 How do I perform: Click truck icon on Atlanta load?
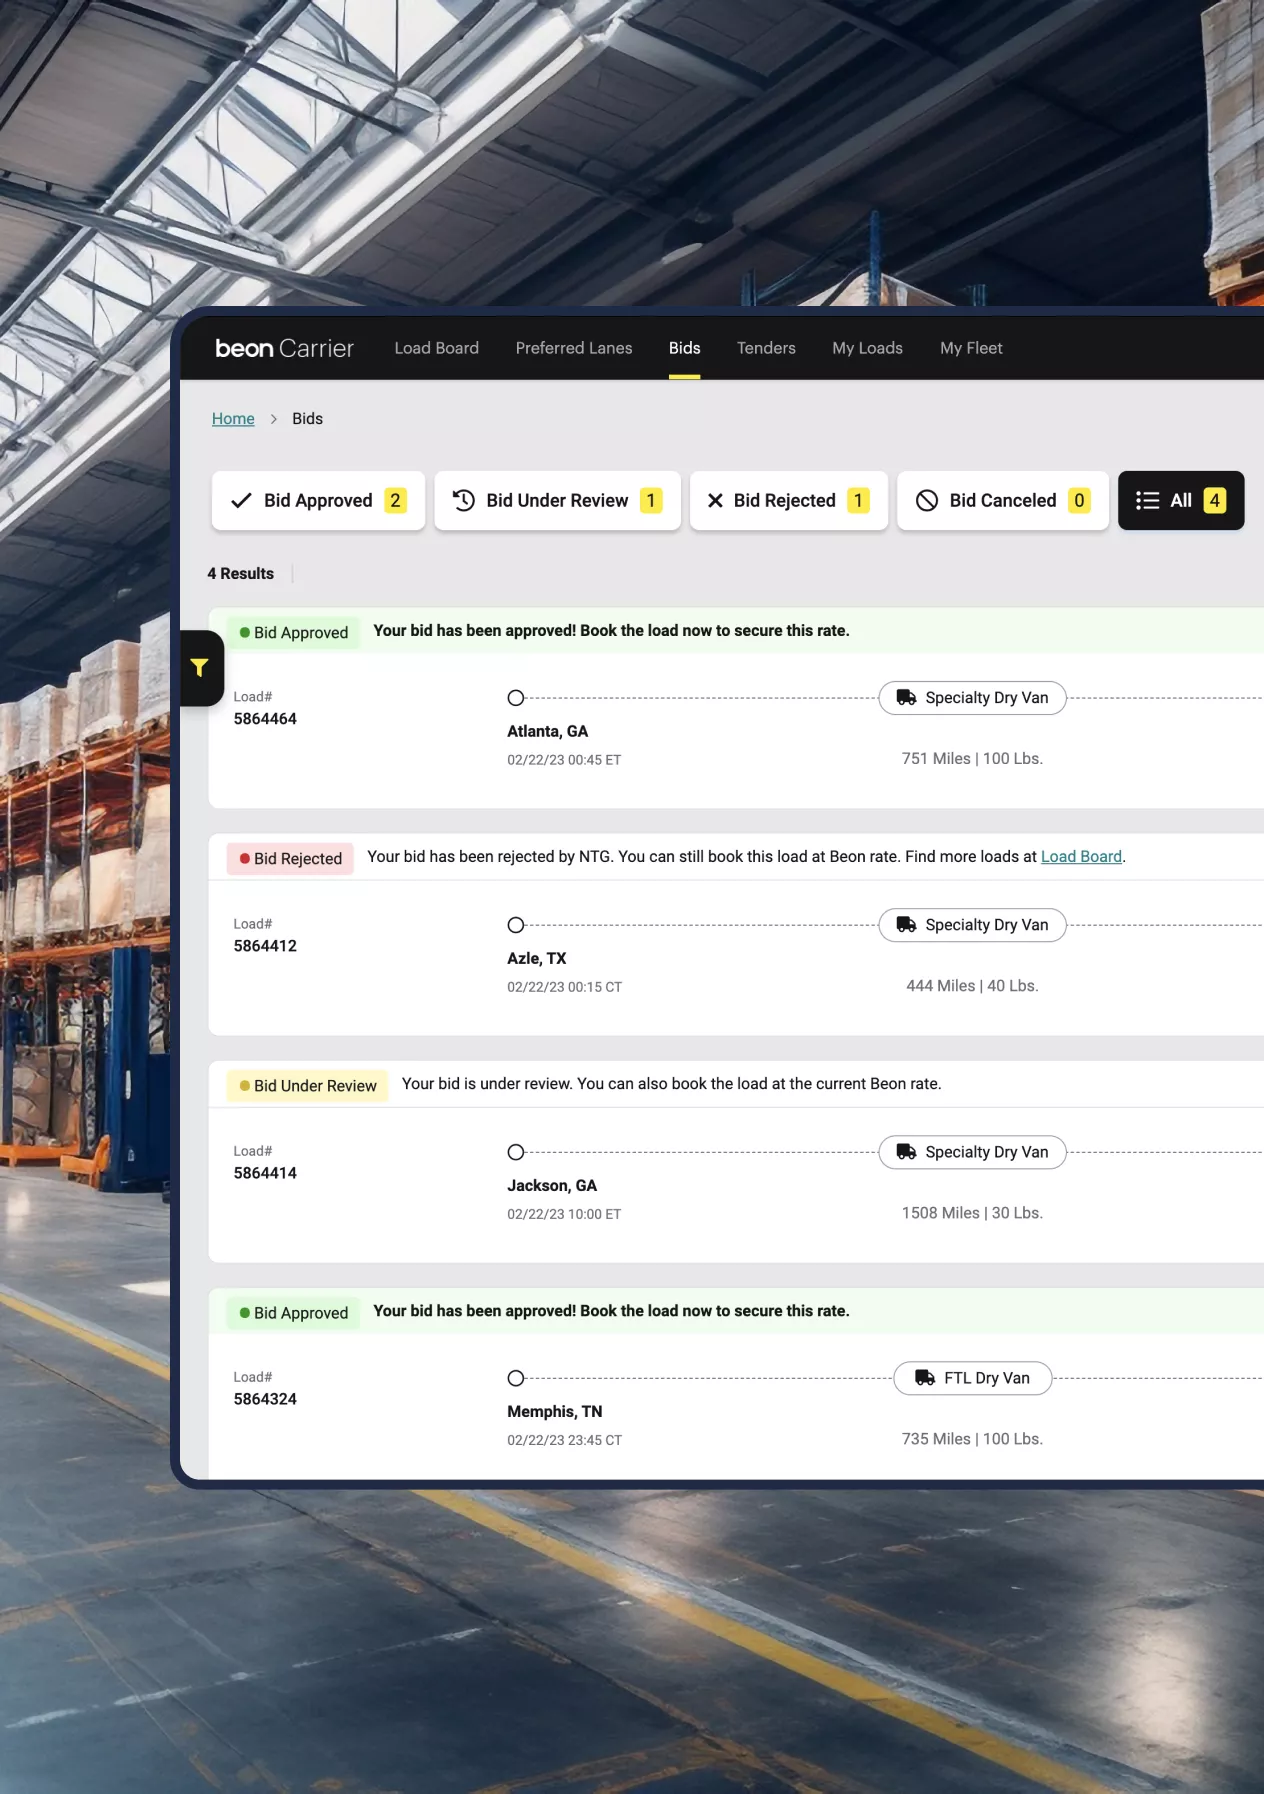point(906,698)
